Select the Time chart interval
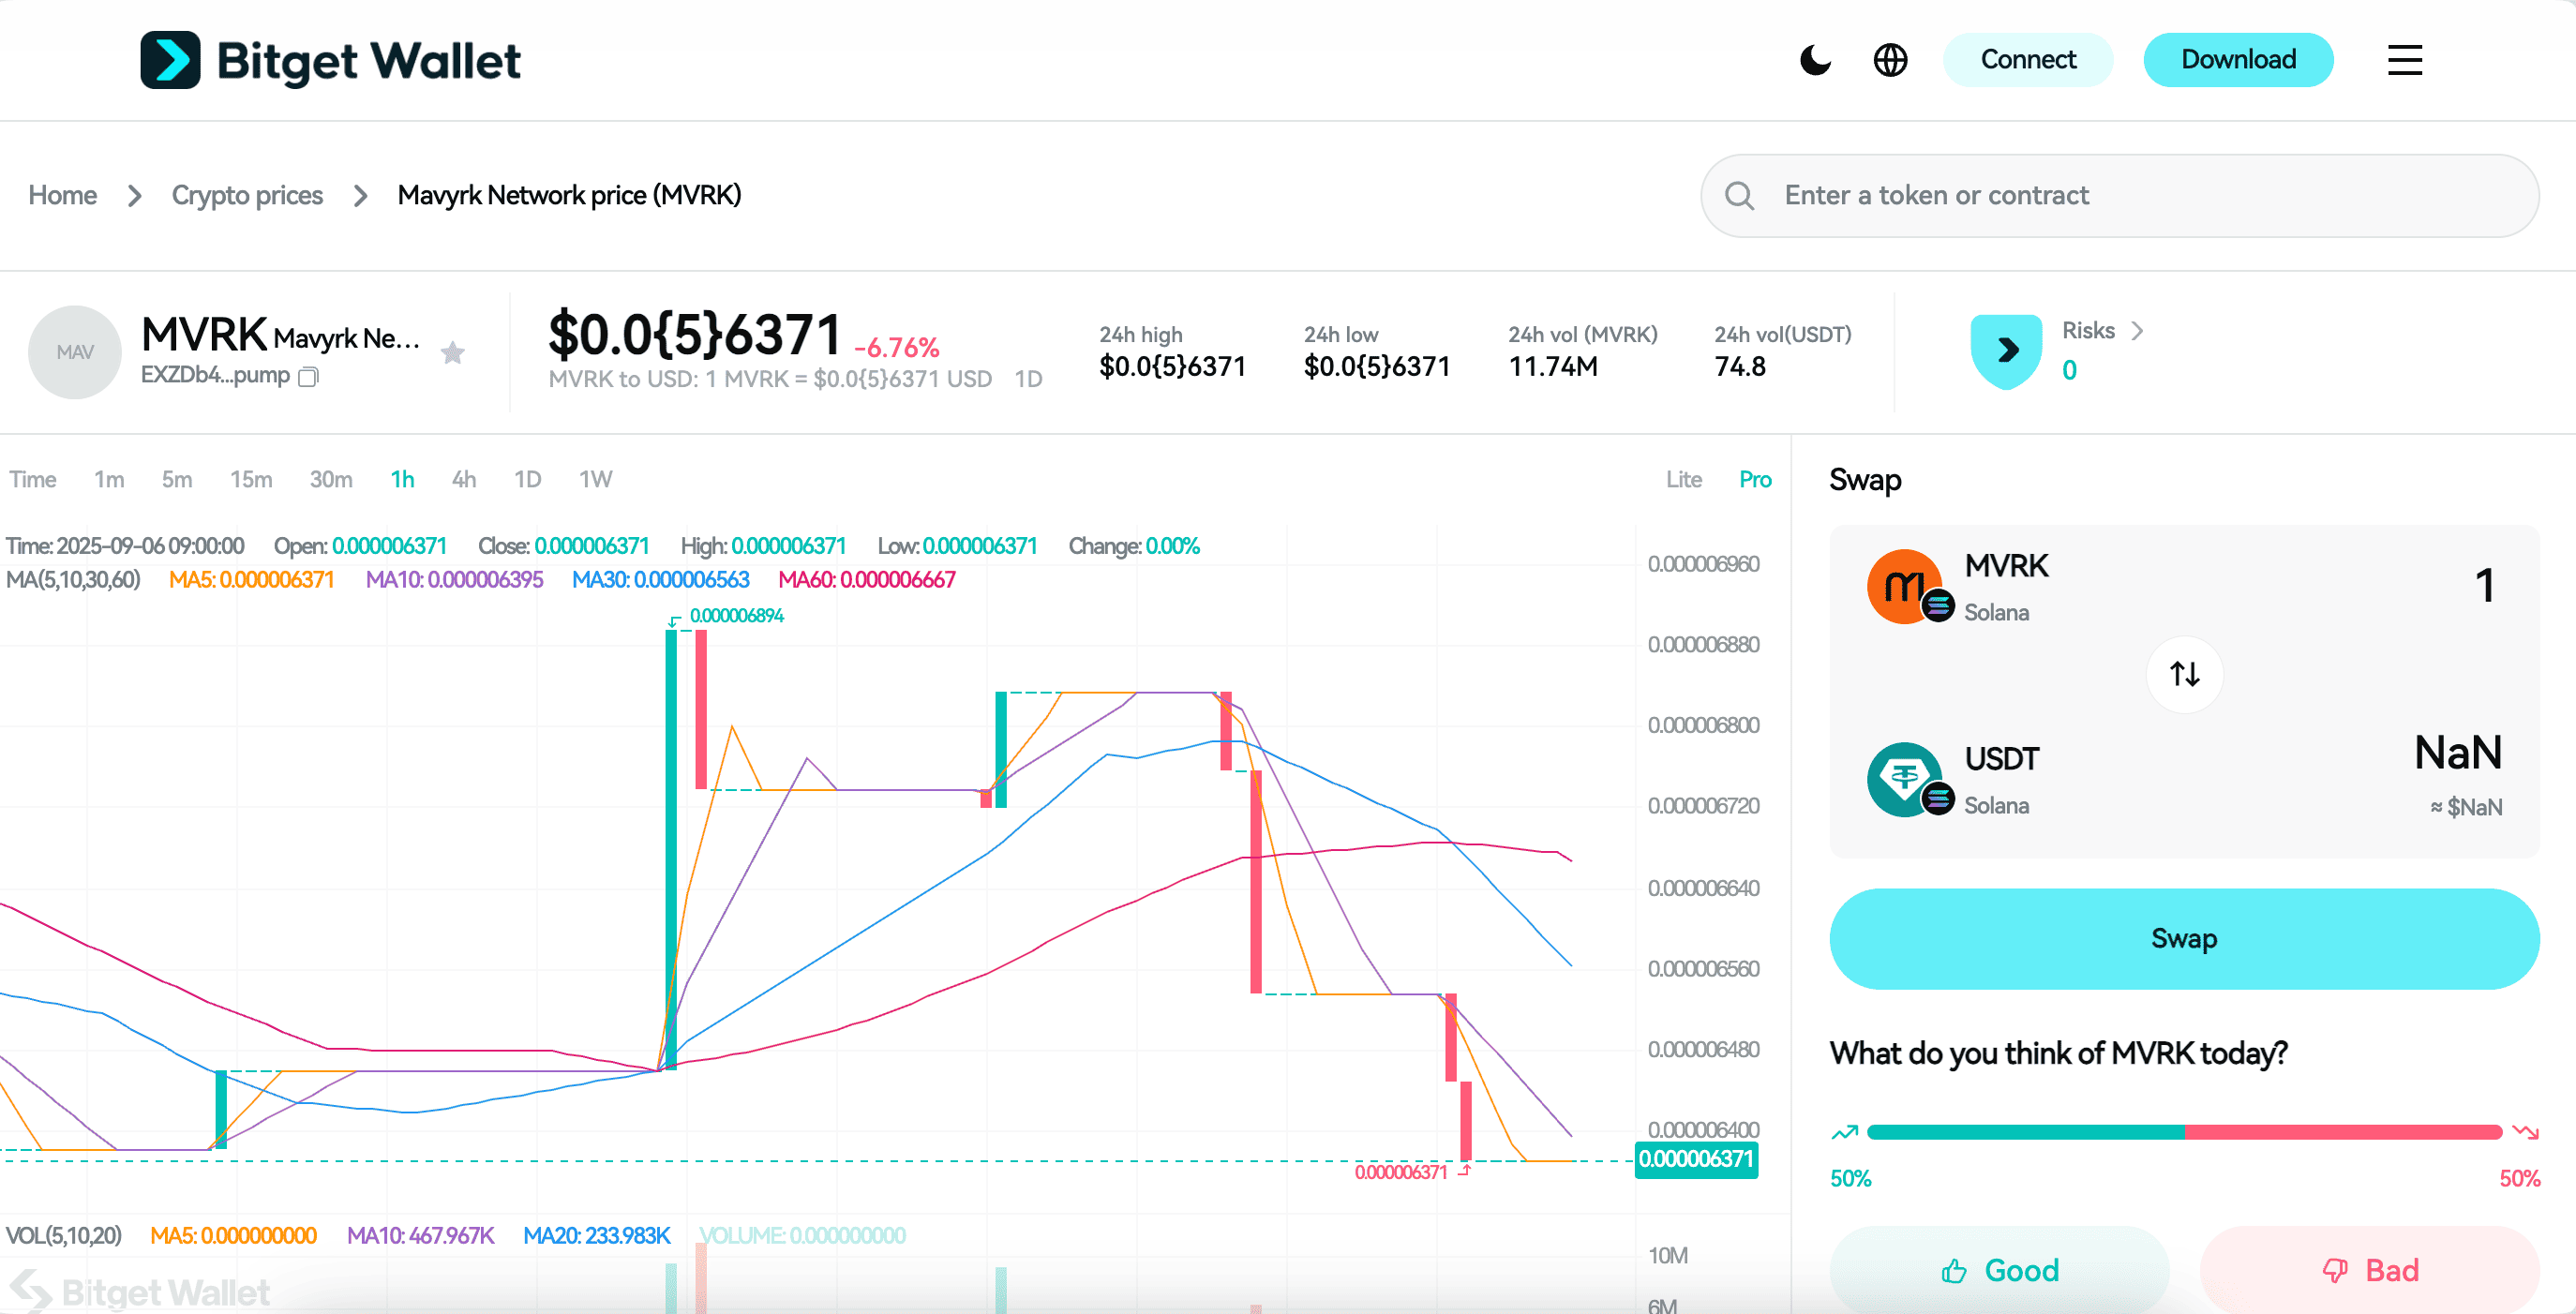Viewport: 2576px width, 1314px height. pyautogui.click(x=33, y=479)
